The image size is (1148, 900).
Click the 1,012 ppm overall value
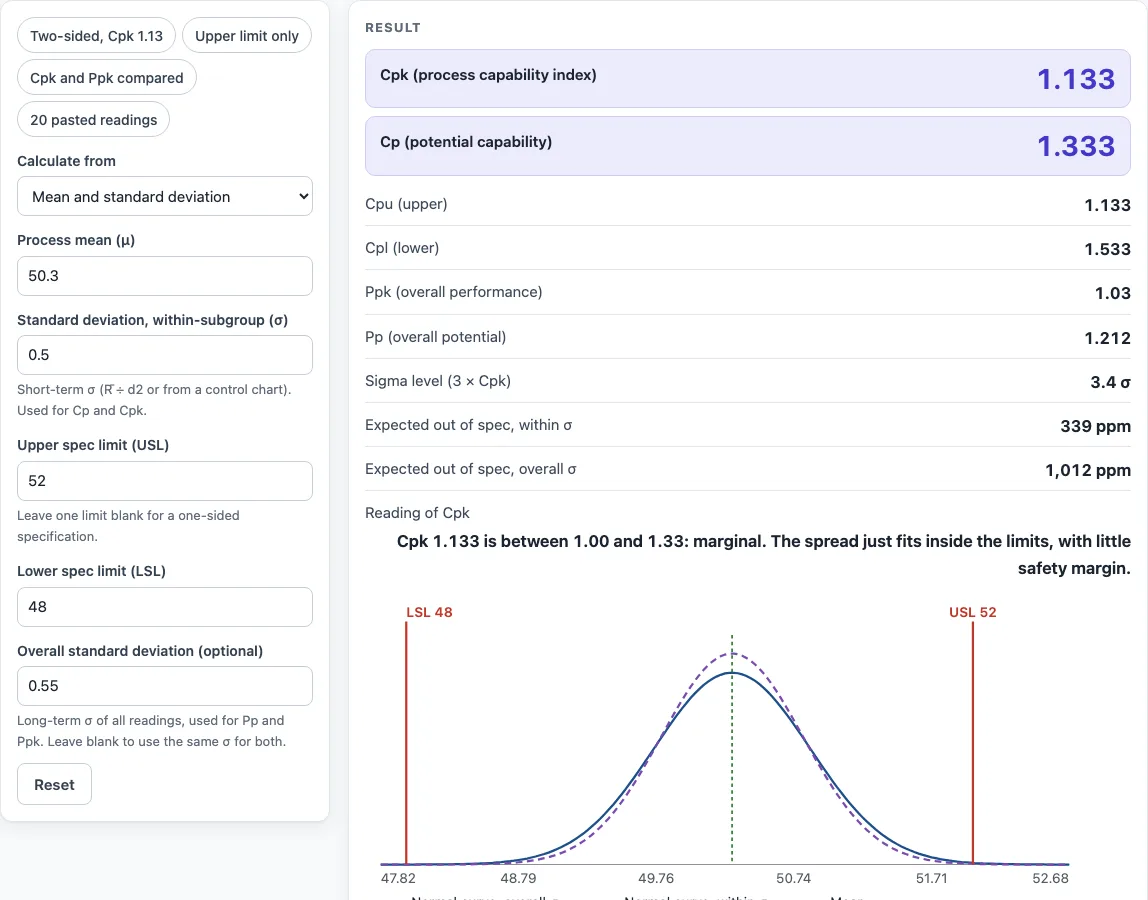click(x=1088, y=470)
